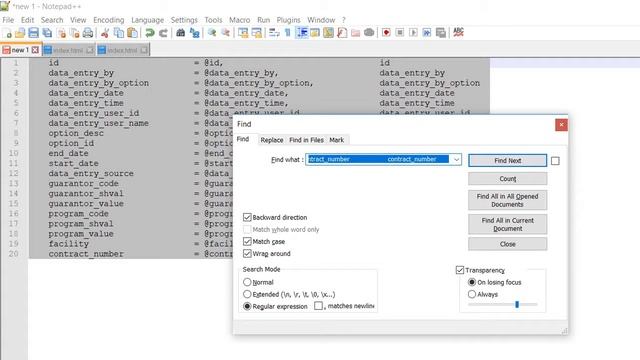
Task: Toggle word wrap toolbar icon
Action: pyautogui.click(x=274, y=33)
